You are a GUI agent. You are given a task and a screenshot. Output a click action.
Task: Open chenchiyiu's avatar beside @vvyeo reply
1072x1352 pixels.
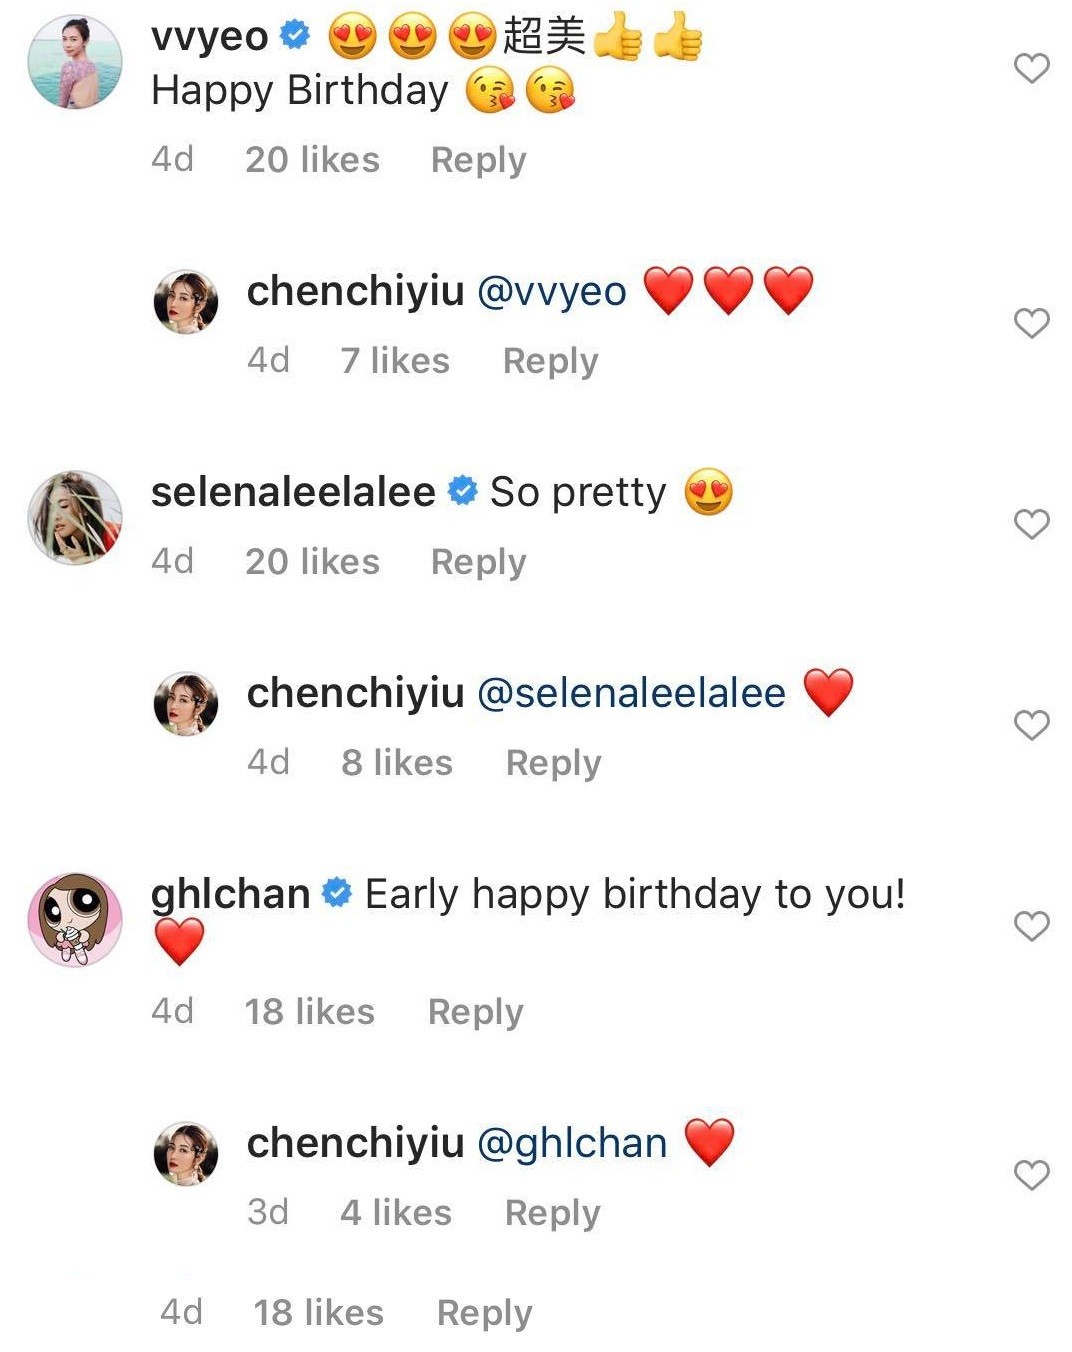pyautogui.click(x=186, y=301)
